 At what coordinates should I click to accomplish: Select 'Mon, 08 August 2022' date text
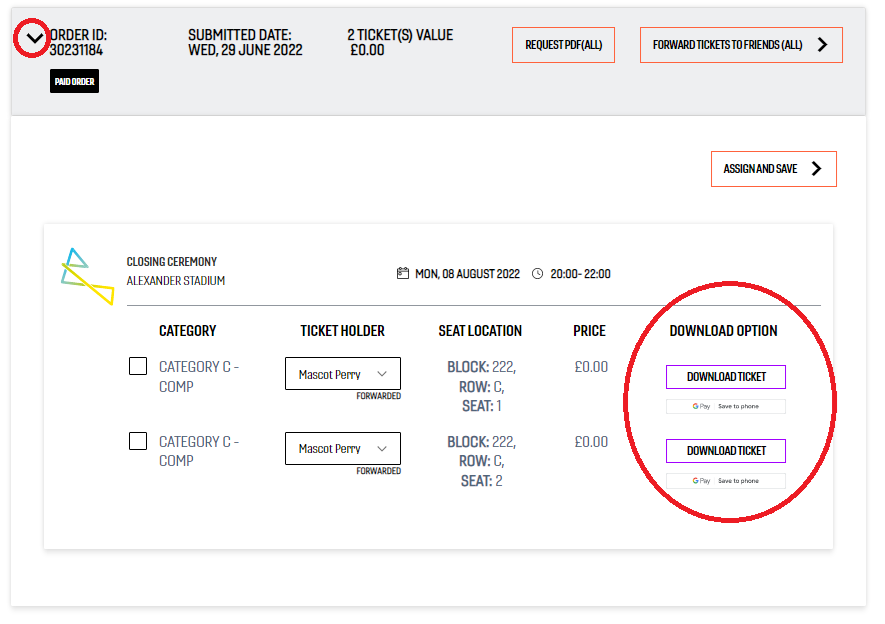pos(467,274)
